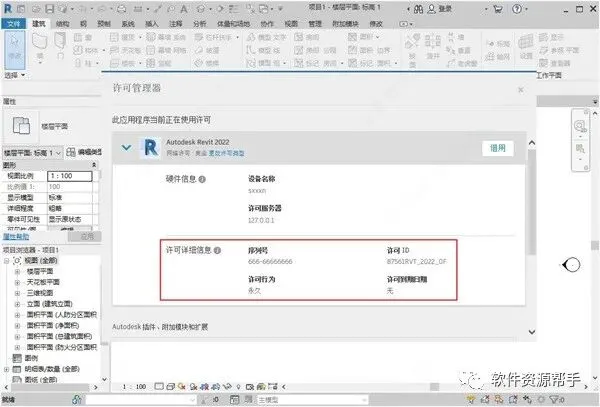The height and width of the screenshot is (407, 600).
Task: Select 图例 Legends in project browser
Action: (x=31, y=358)
